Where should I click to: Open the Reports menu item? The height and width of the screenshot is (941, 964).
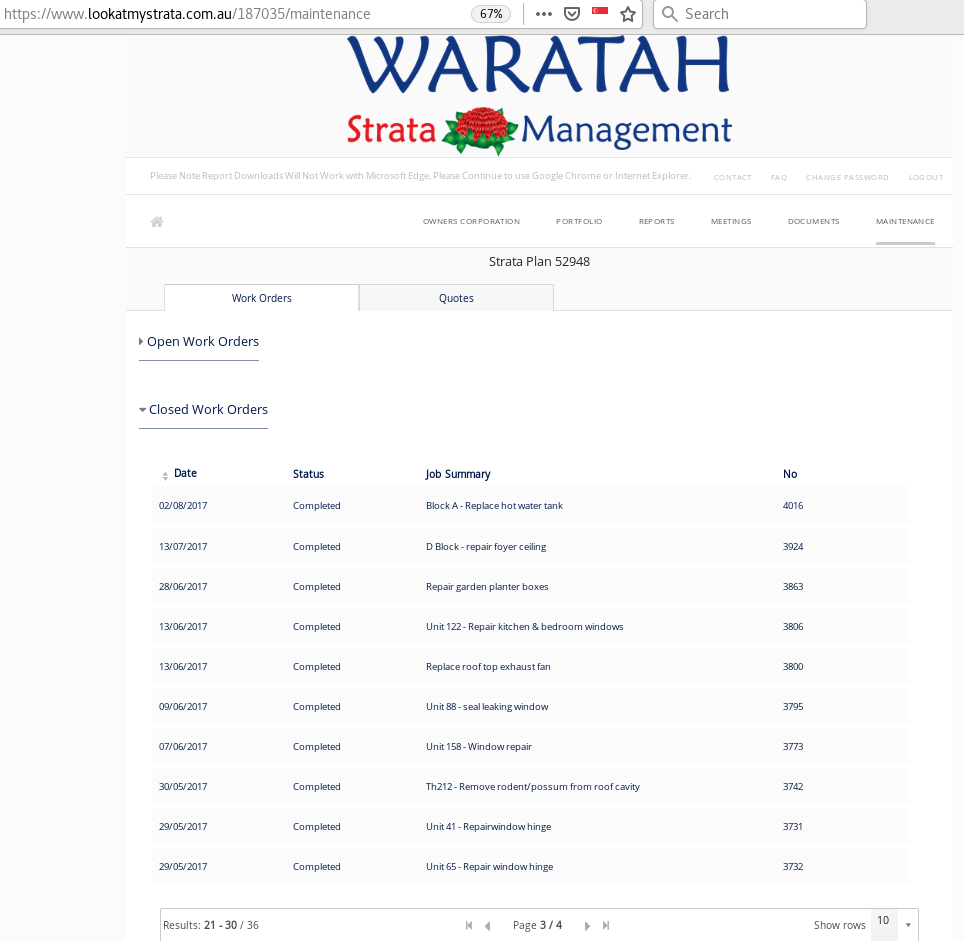coord(656,222)
